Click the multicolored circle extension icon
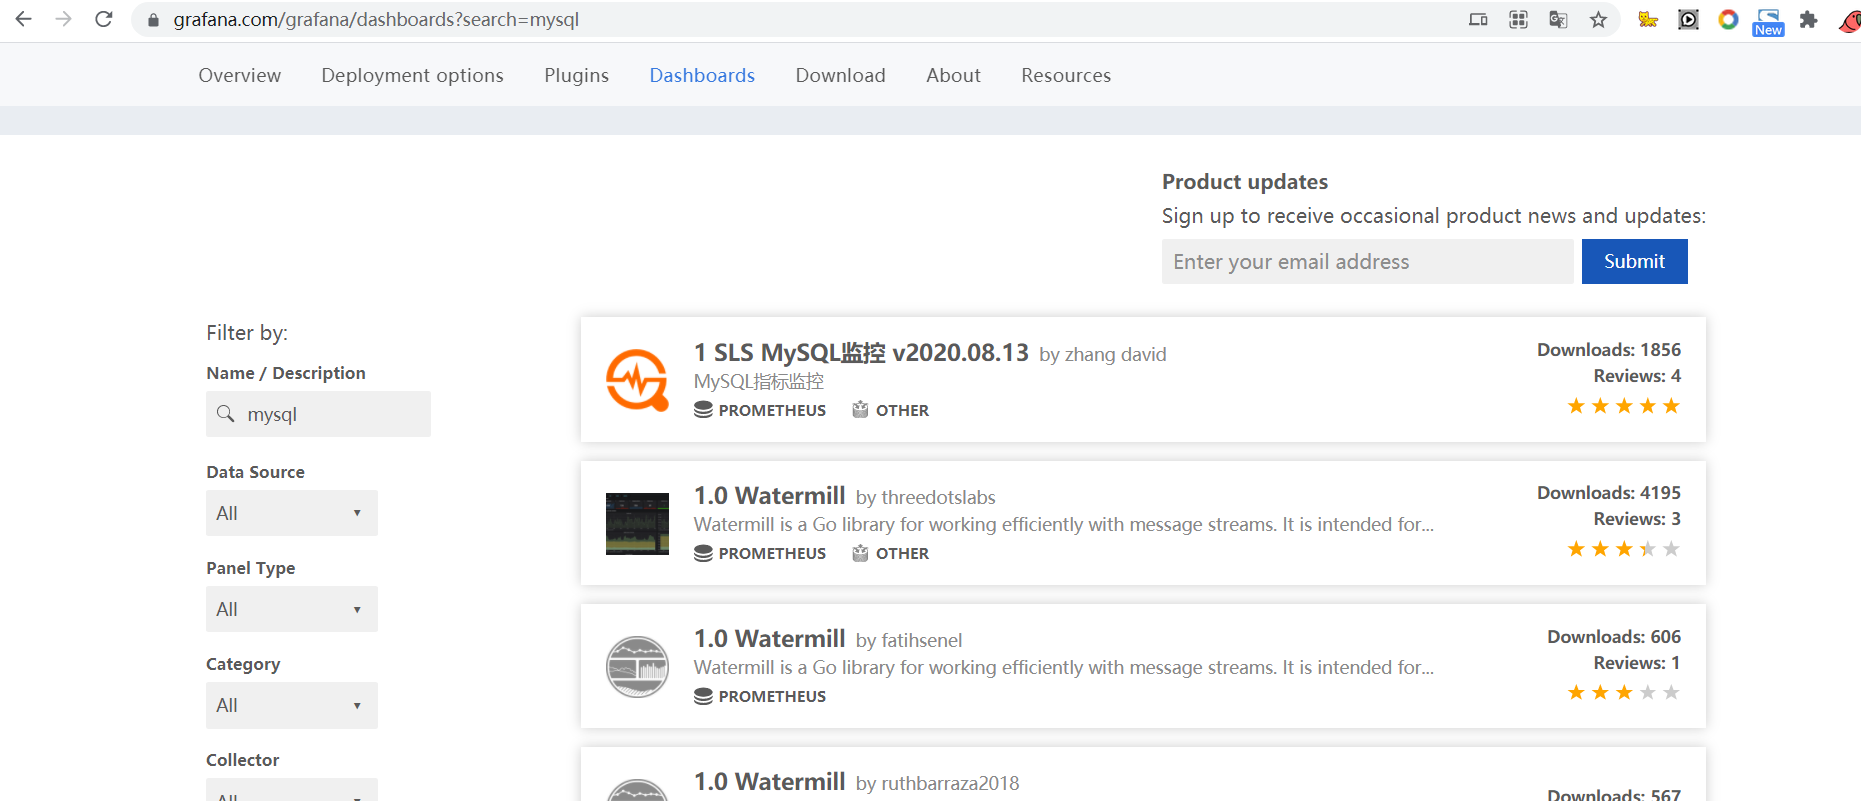1861x801 pixels. coord(1728,20)
